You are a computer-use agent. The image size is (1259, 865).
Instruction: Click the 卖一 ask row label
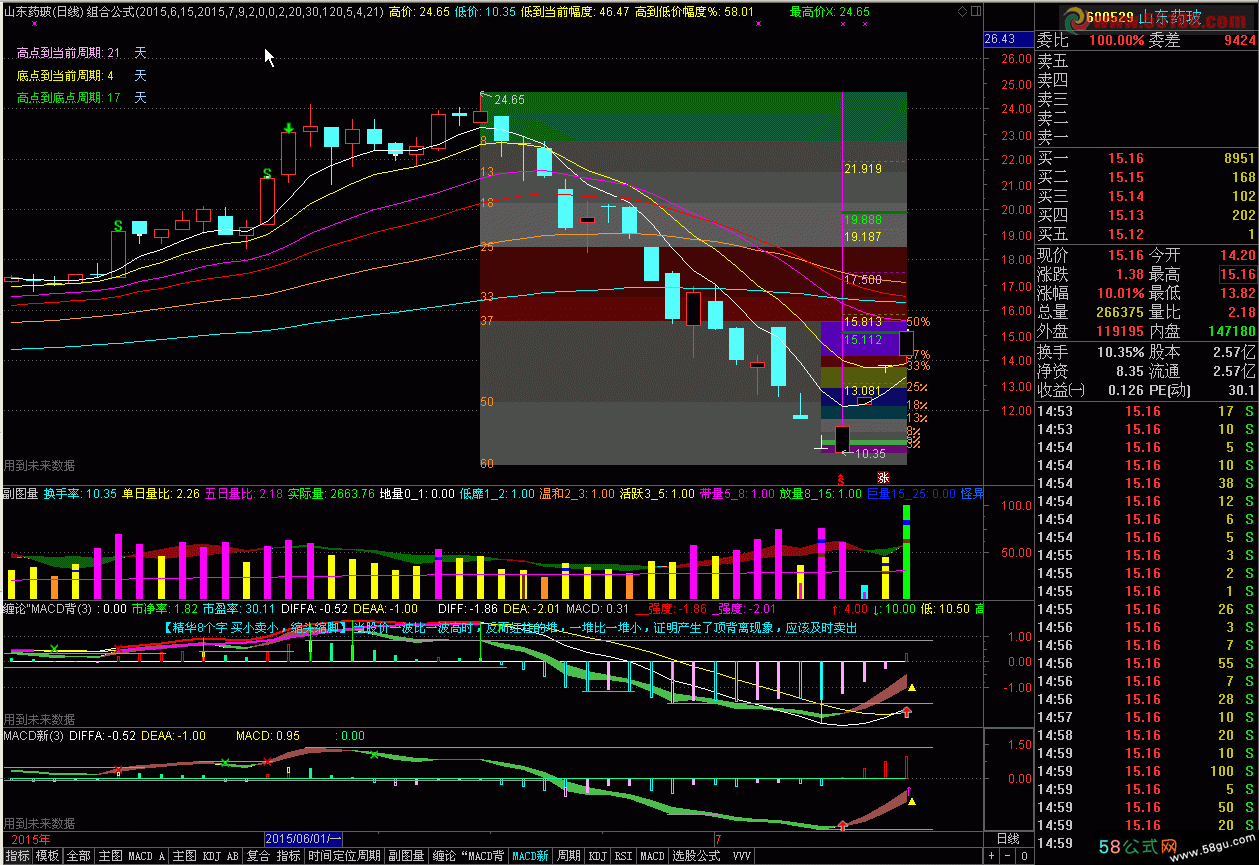click(x=1052, y=137)
